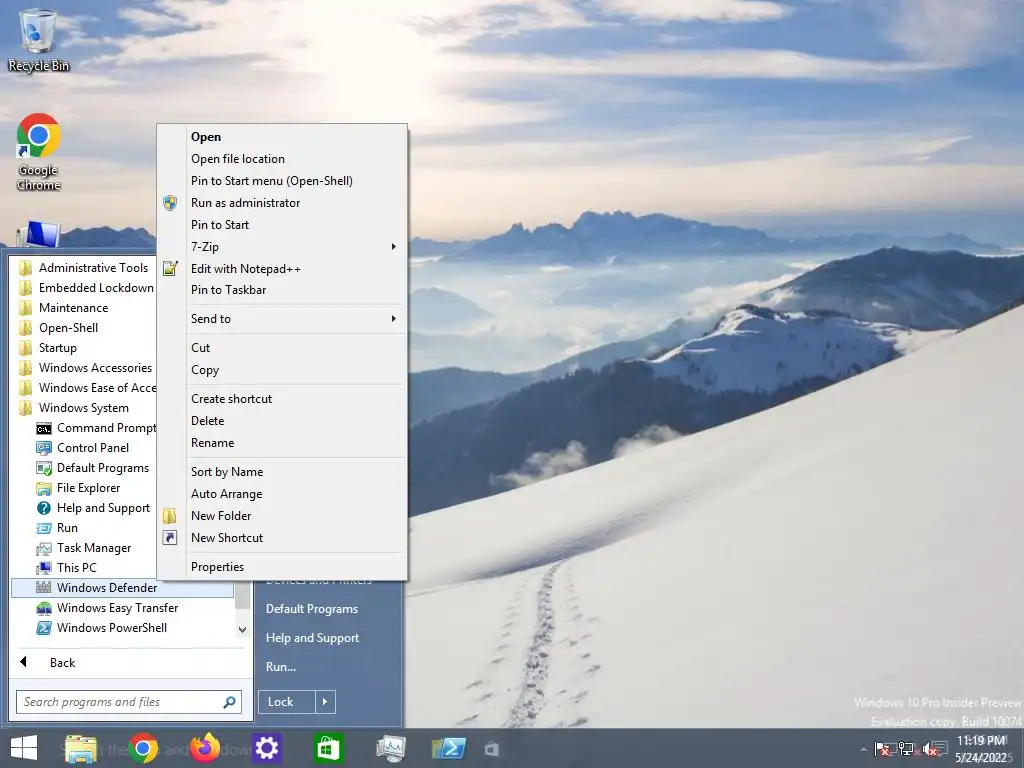The height and width of the screenshot is (768, 1024).
Task: Click the network icon in the system tray
Action: [906, 748]
